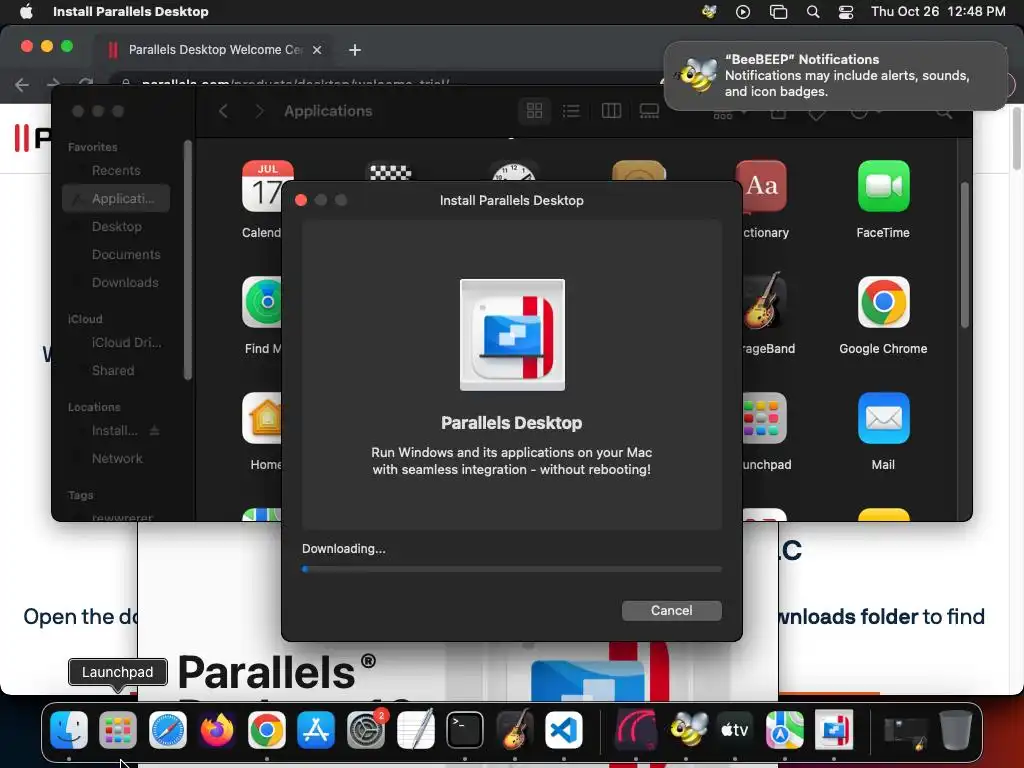Open Launchpad from the Dock
1024x768 pixels.
(x=118, y=729)
